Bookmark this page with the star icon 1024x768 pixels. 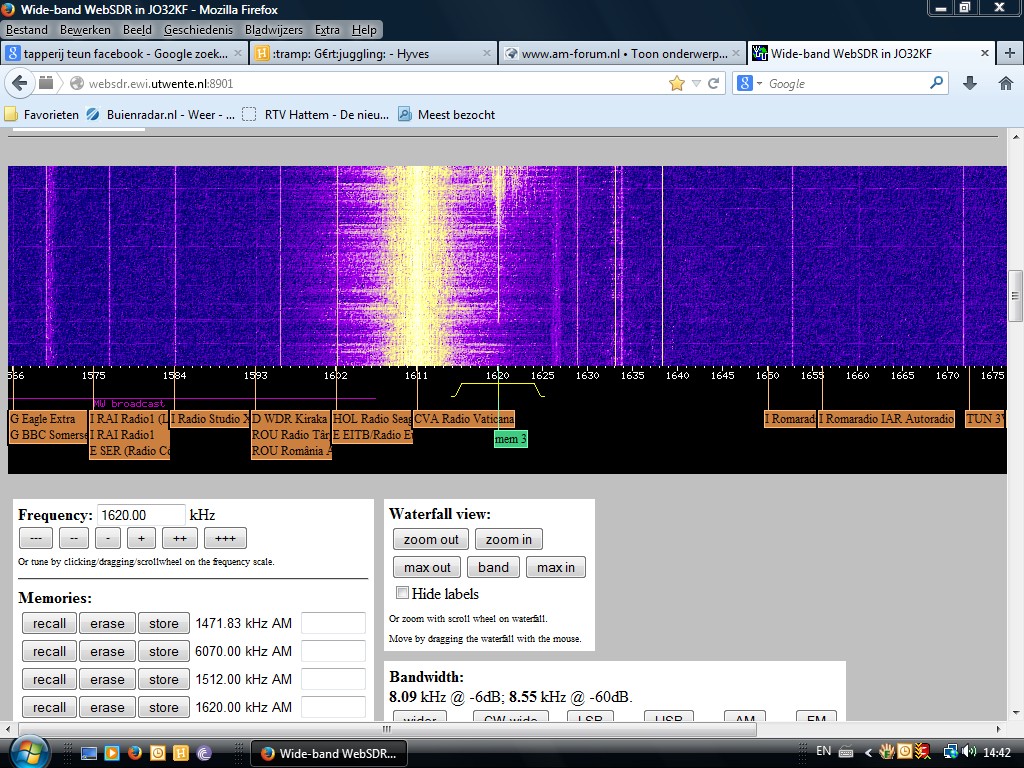click(x=677, y=84)
